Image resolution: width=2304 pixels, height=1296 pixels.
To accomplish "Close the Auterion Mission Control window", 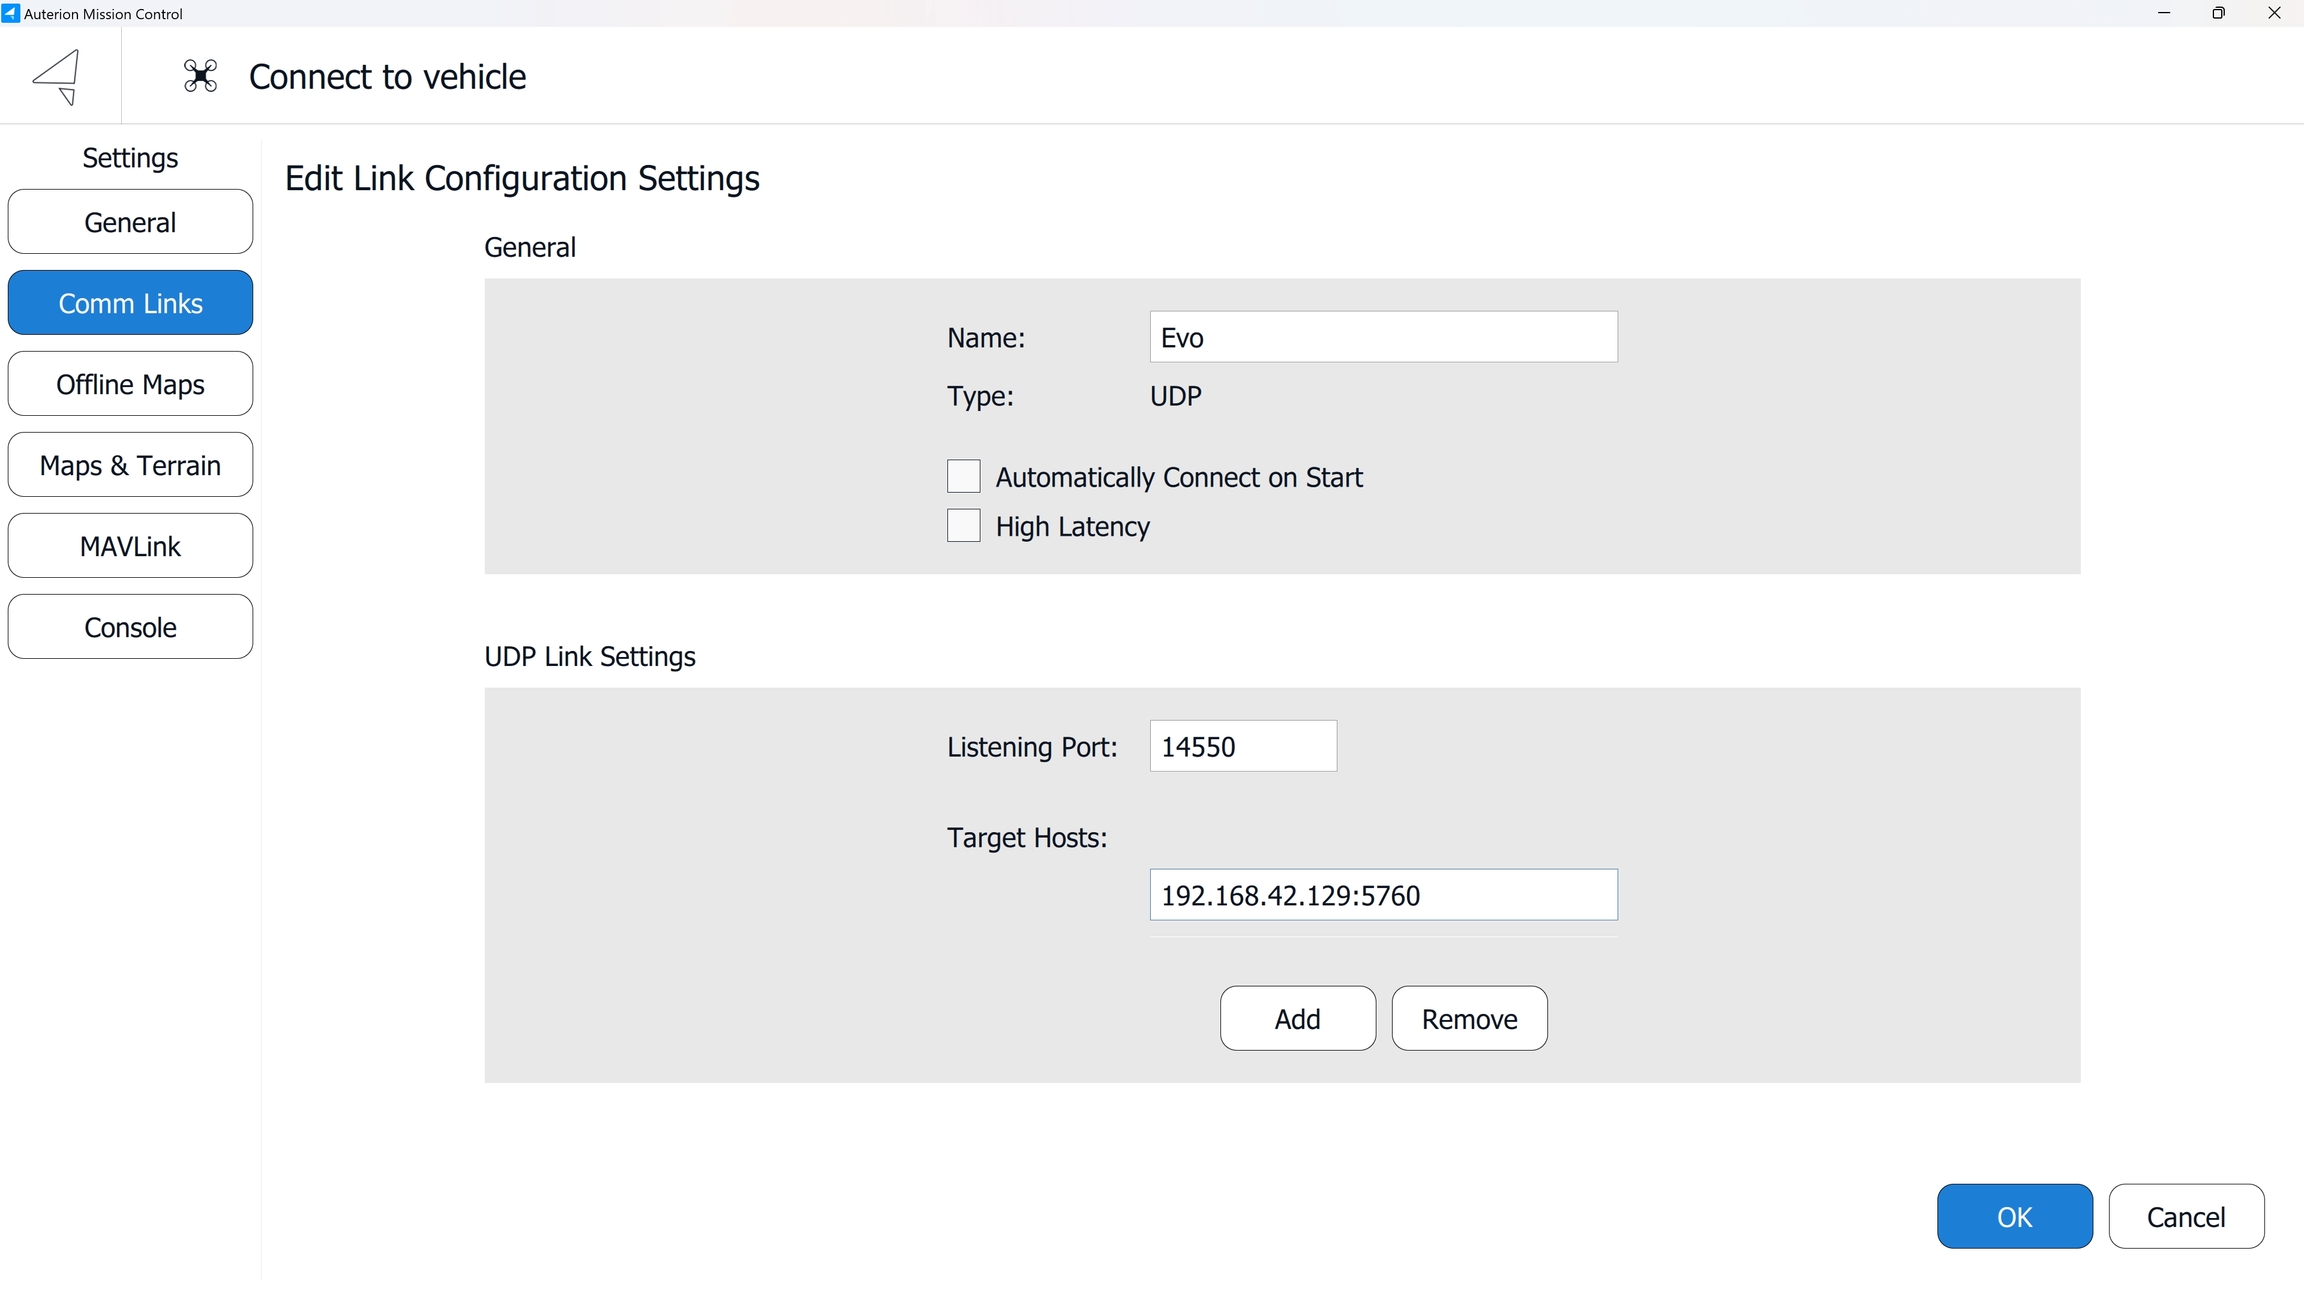I will pyautogui.click(x=2275, y=13).
